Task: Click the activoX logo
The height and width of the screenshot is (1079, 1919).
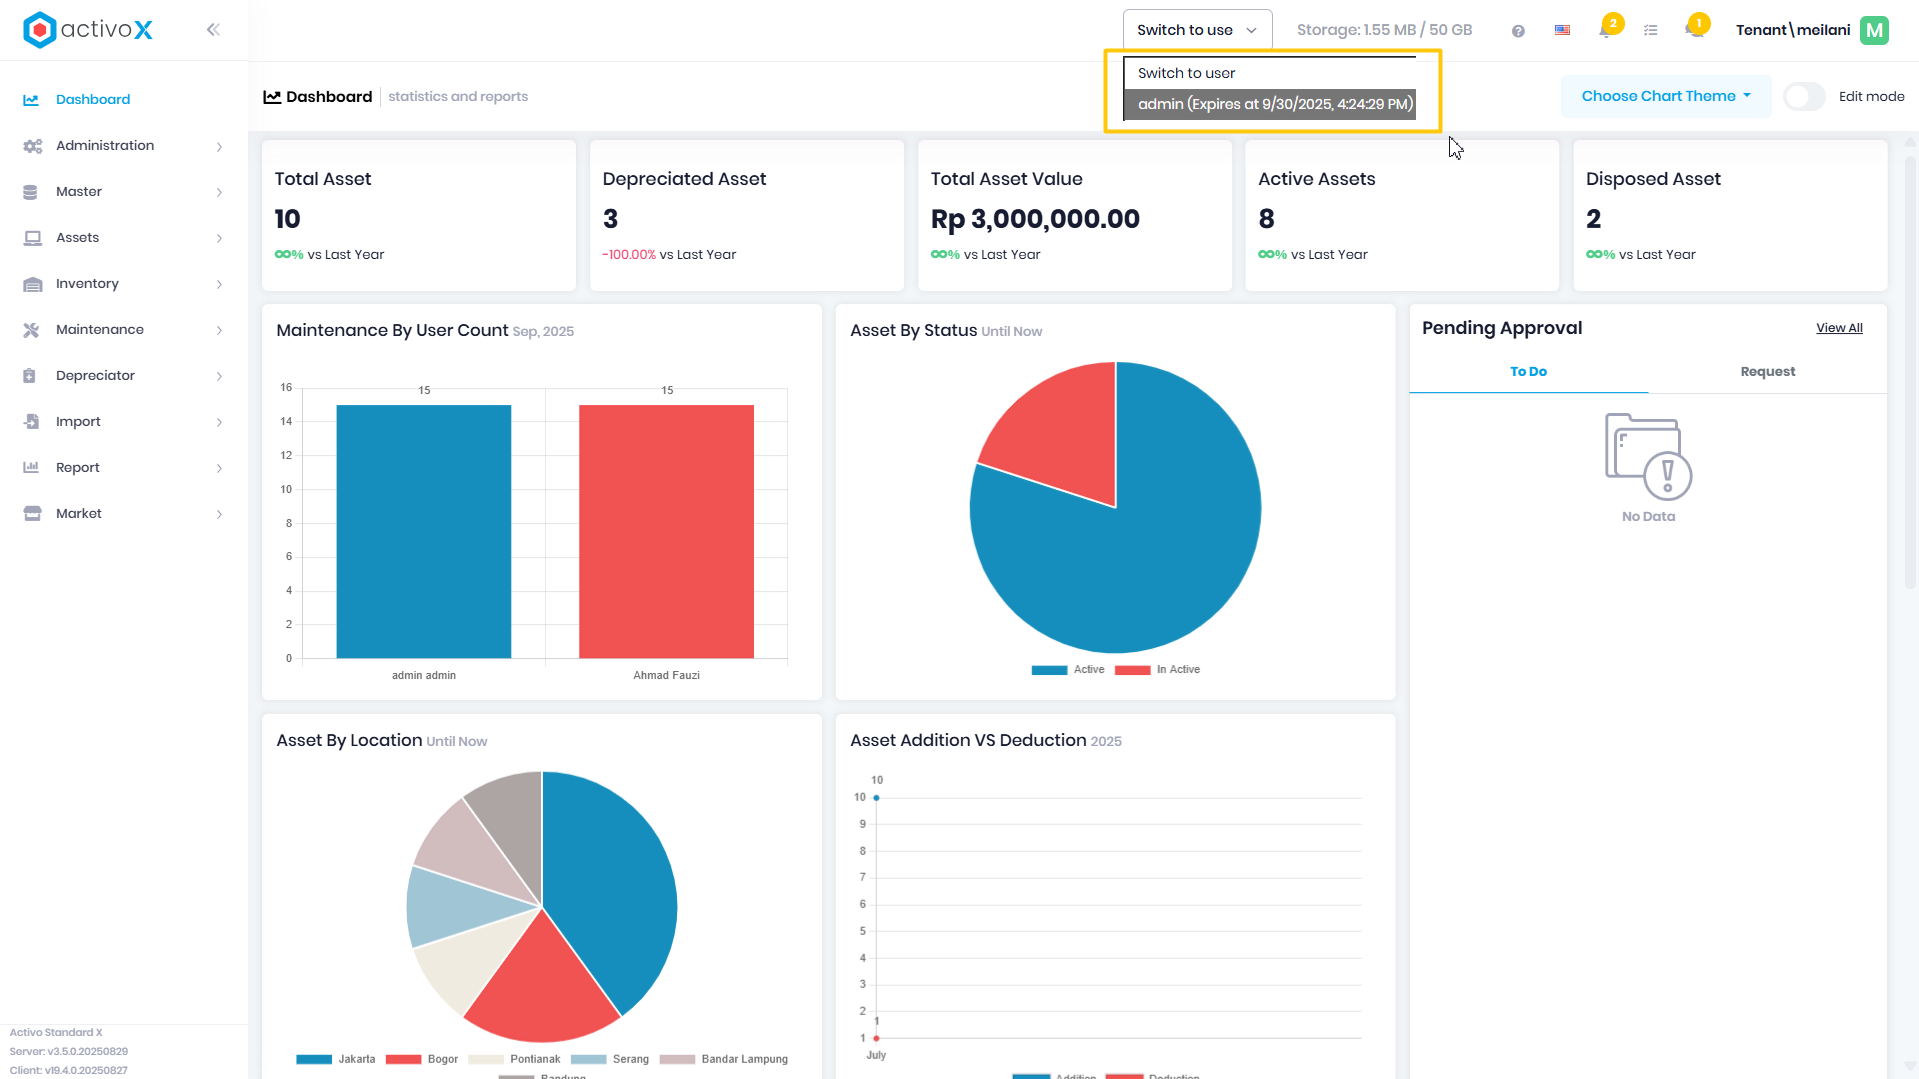Action: (x=88, y=30)
